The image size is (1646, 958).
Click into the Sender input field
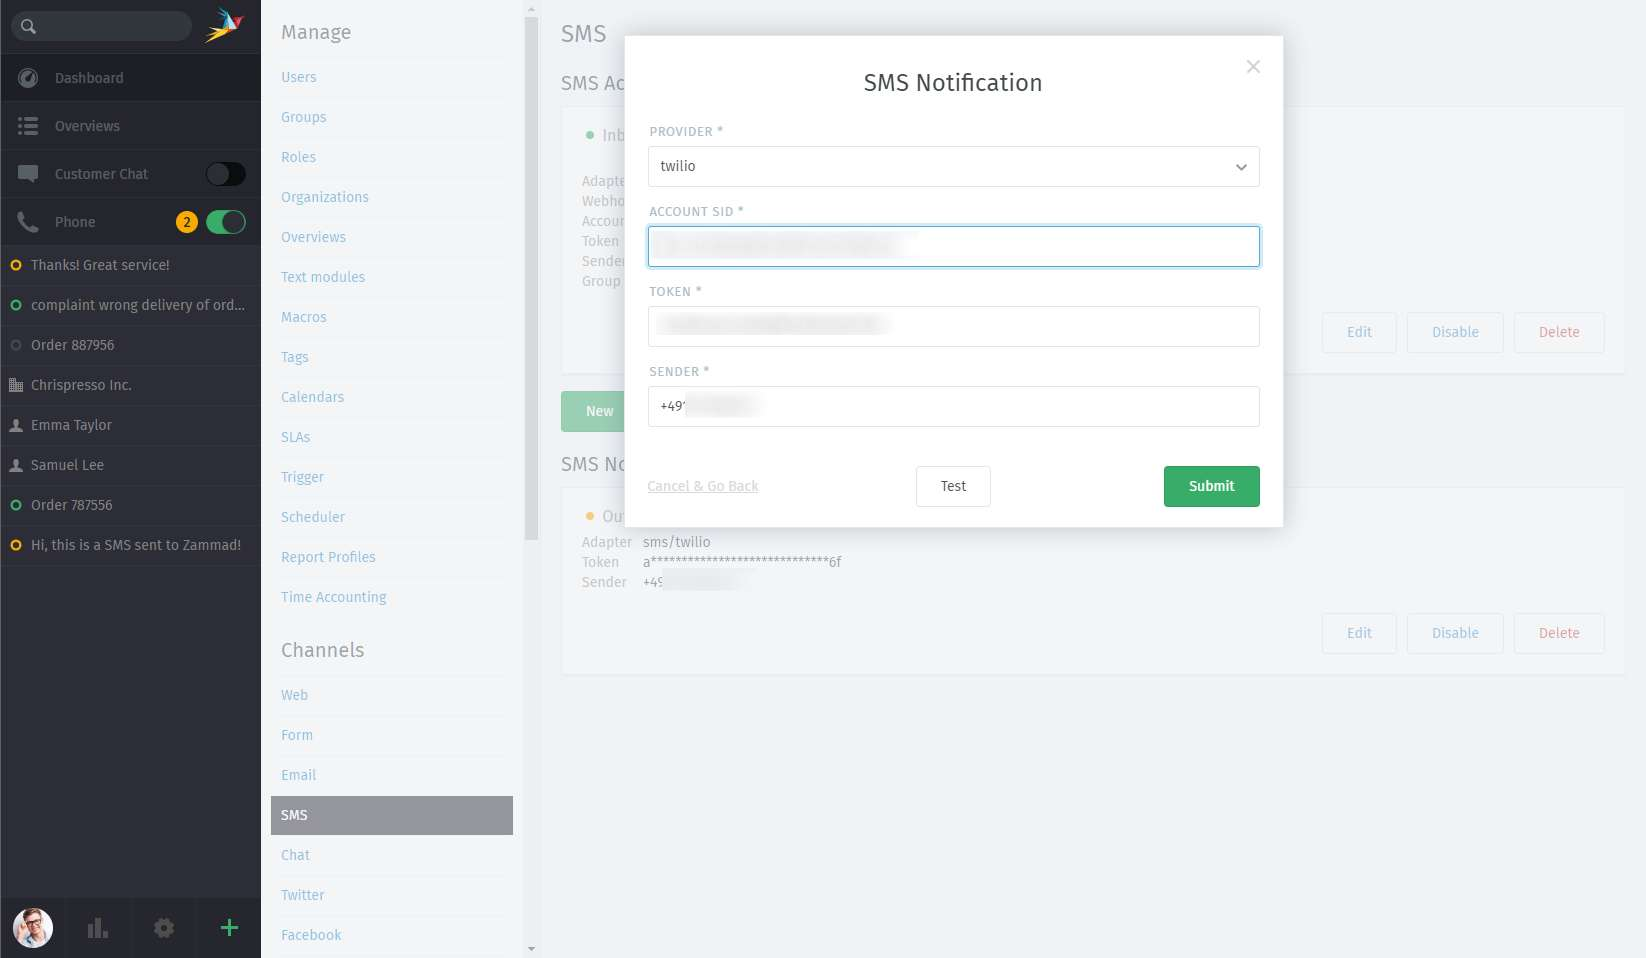pos(954,406)
